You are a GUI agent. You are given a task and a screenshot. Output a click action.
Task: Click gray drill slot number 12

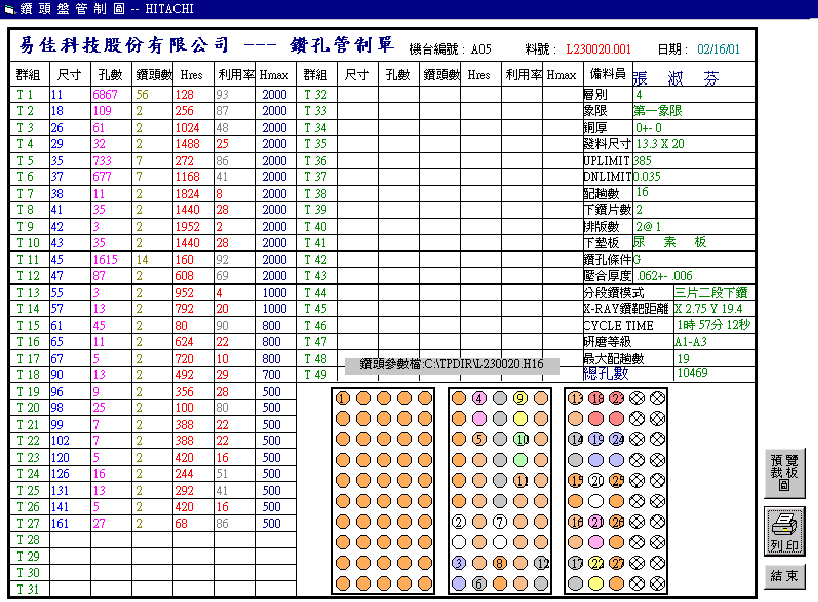pos(542,563)
